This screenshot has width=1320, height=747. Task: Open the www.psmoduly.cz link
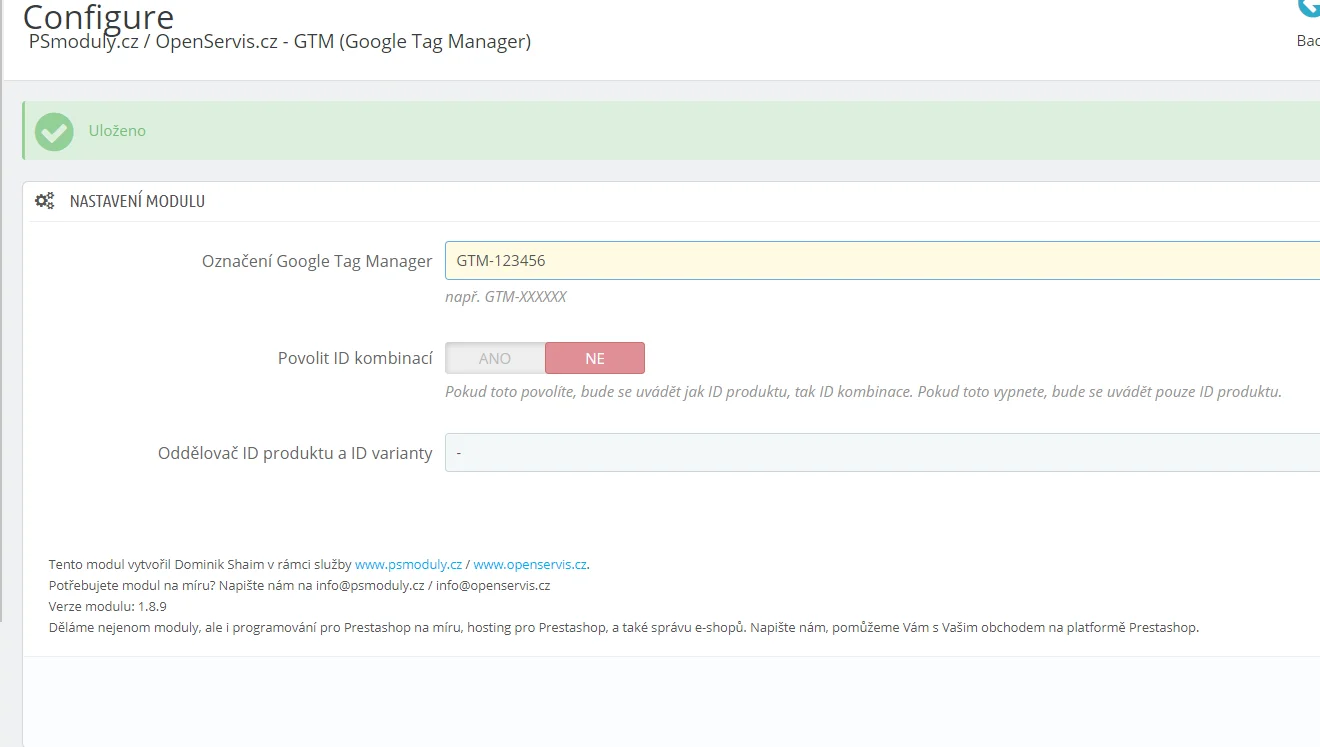(408, 564)
